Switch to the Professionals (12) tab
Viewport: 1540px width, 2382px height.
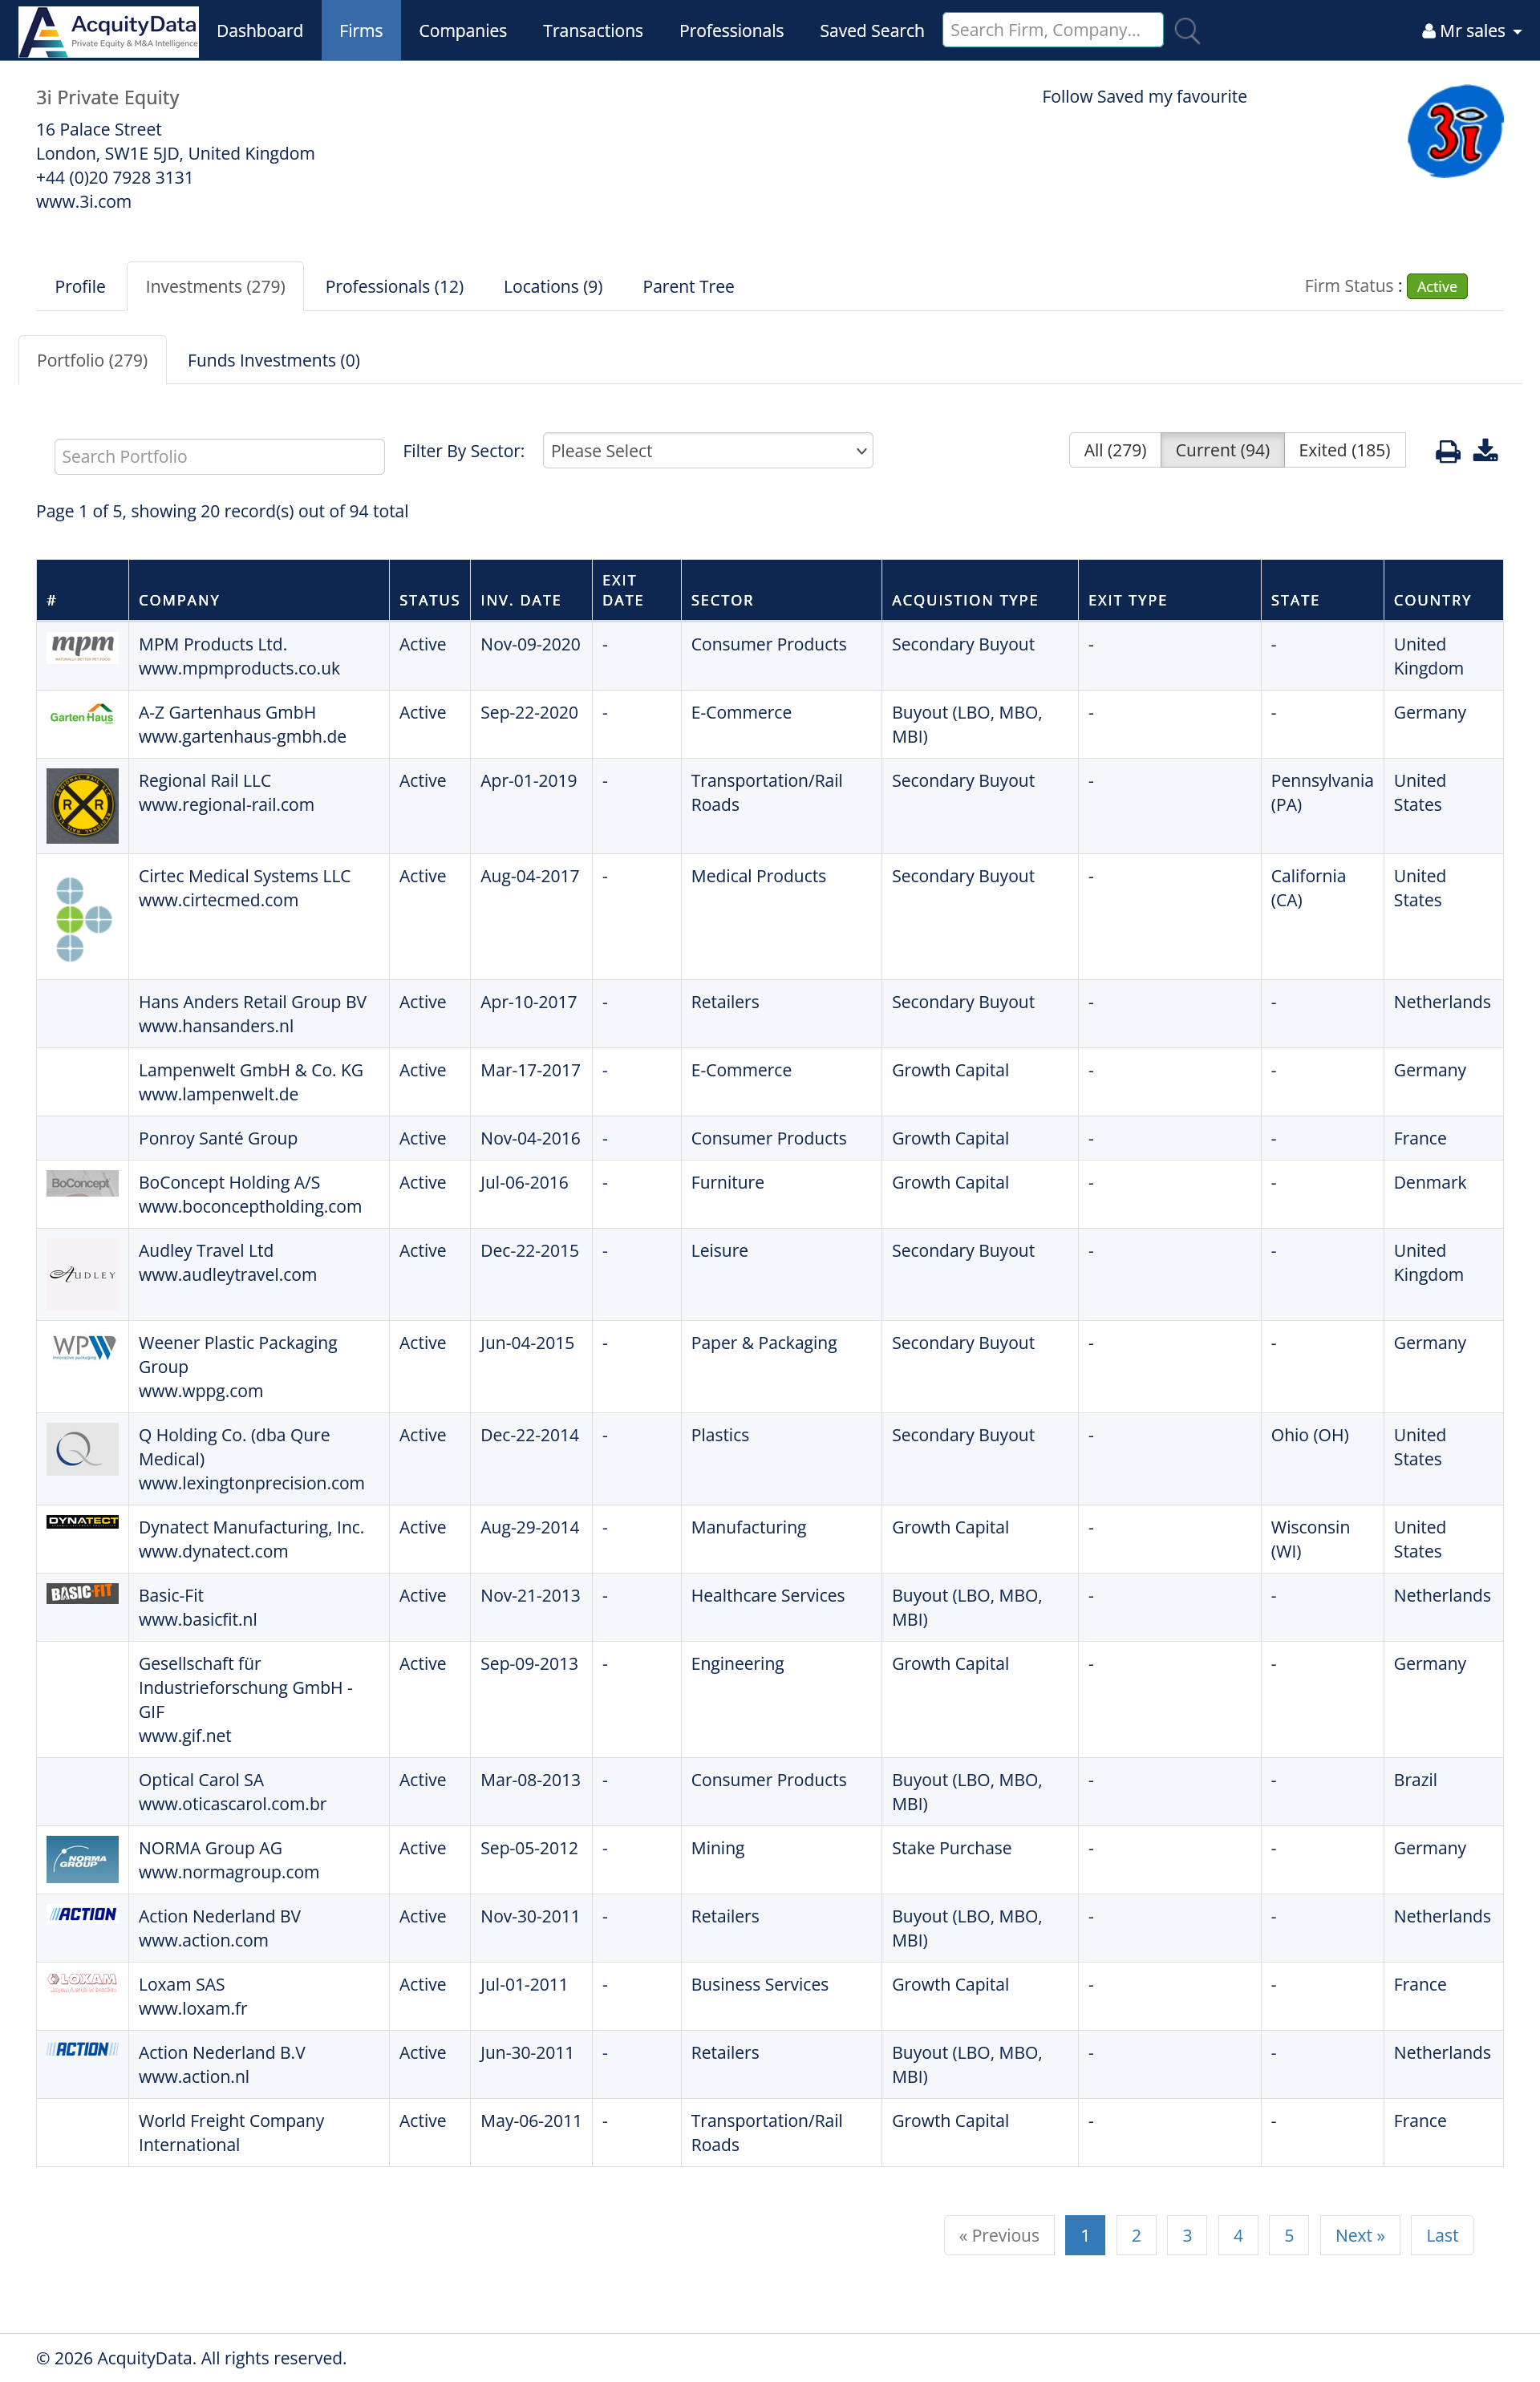(394, 286)
